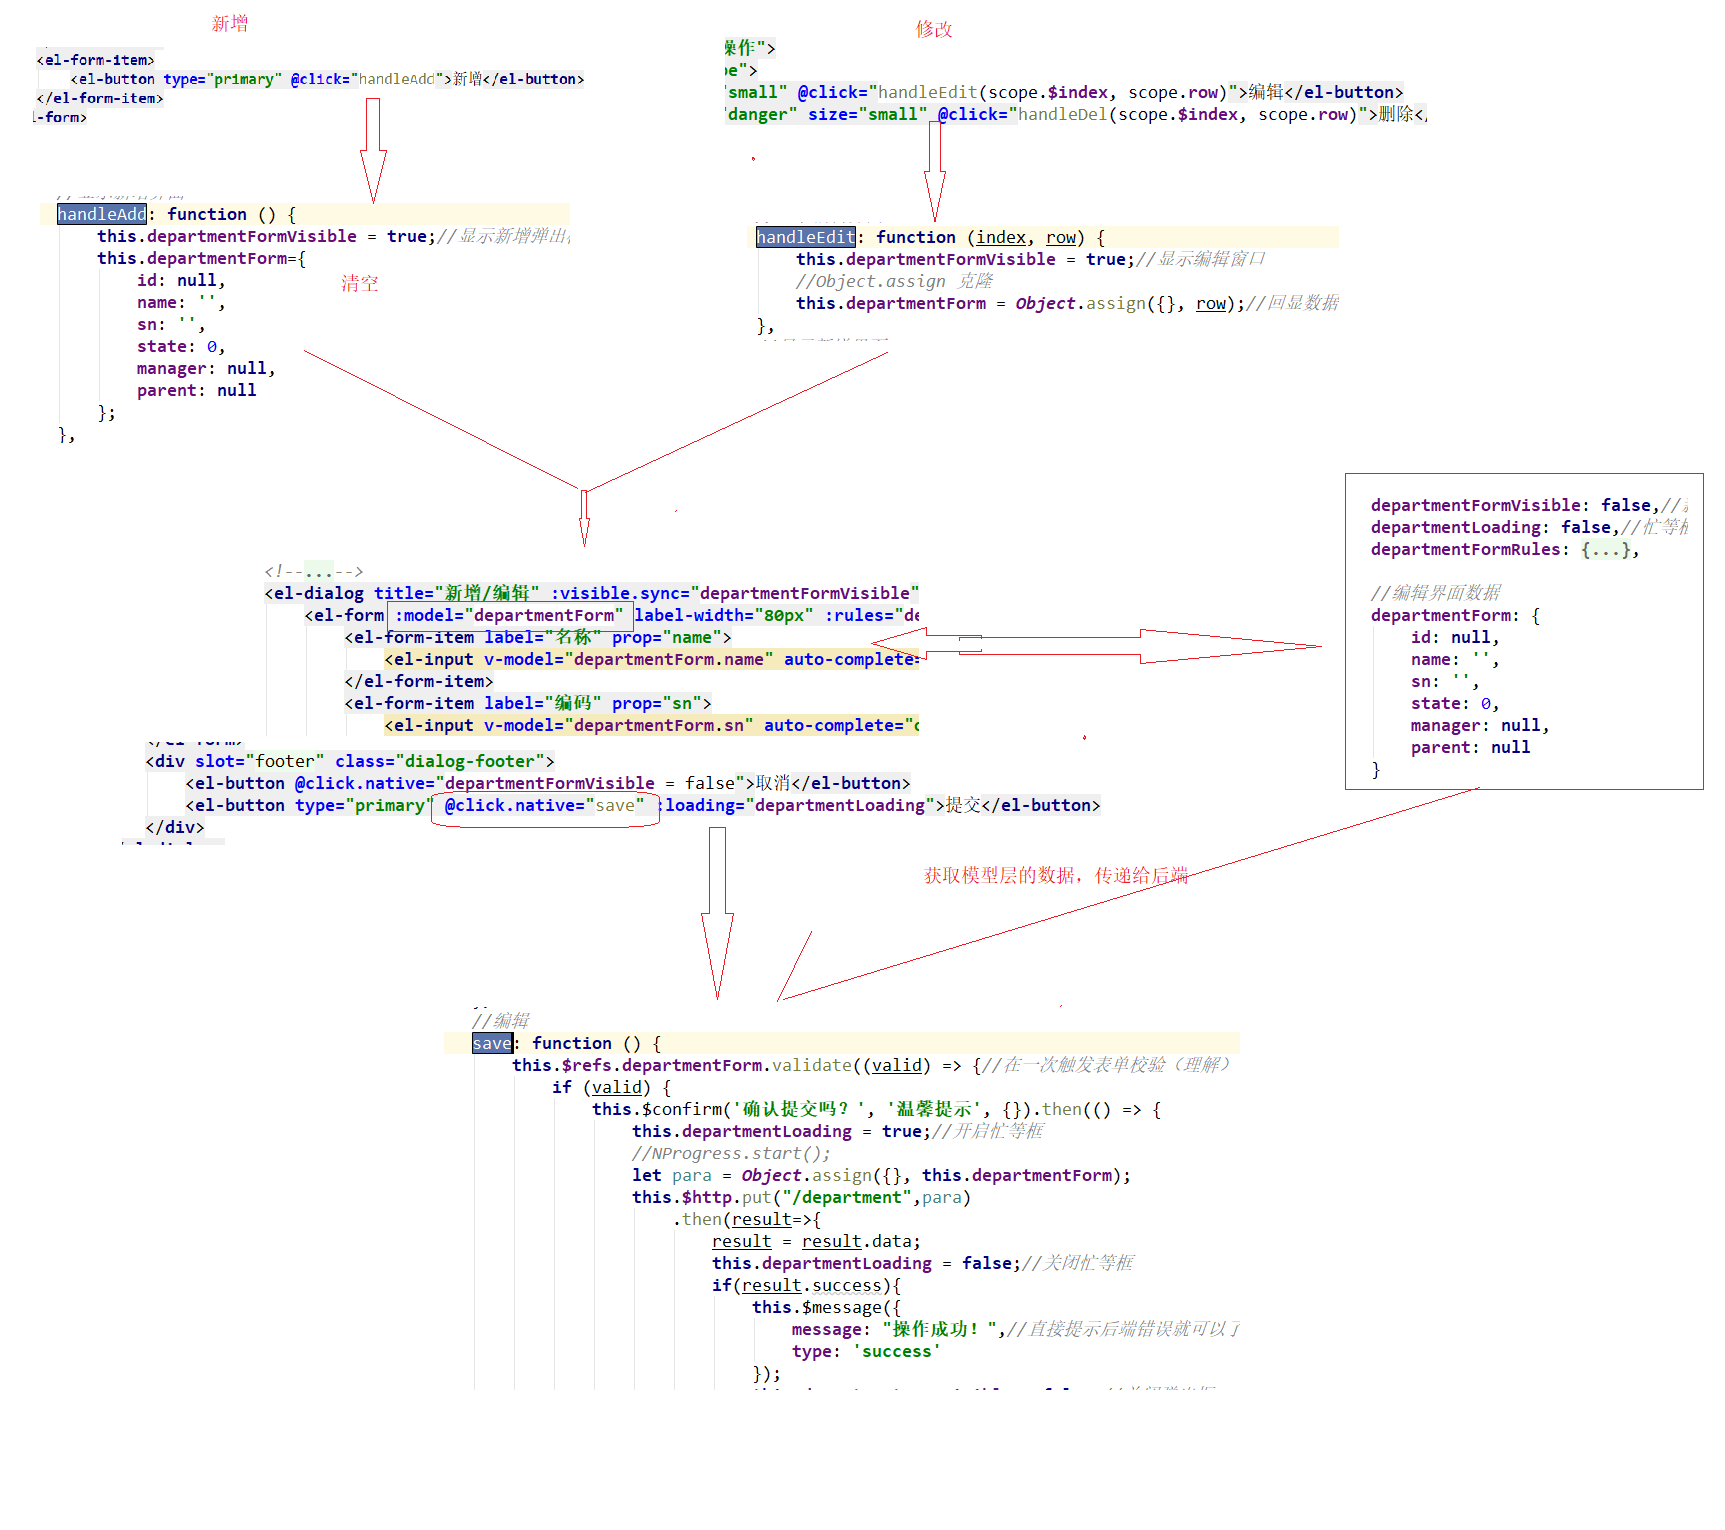1725x1530 pixels.
Task: Click departmentFormVisible: false, in data block
Action: point(1515,505)
